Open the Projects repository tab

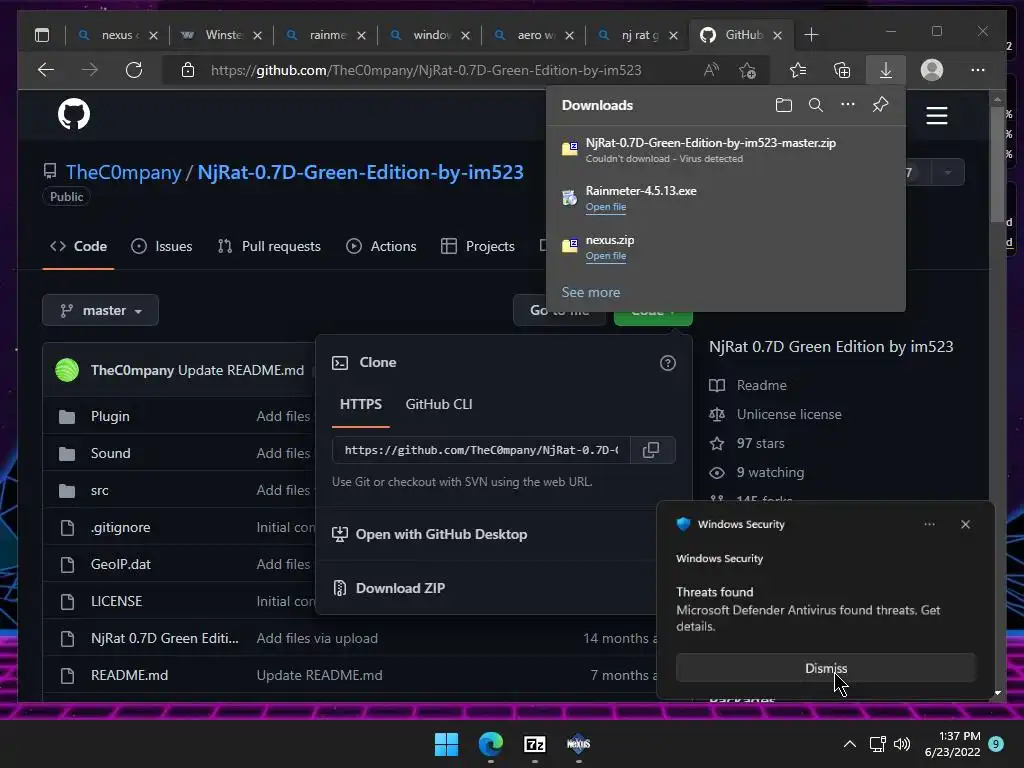point(478,246)
